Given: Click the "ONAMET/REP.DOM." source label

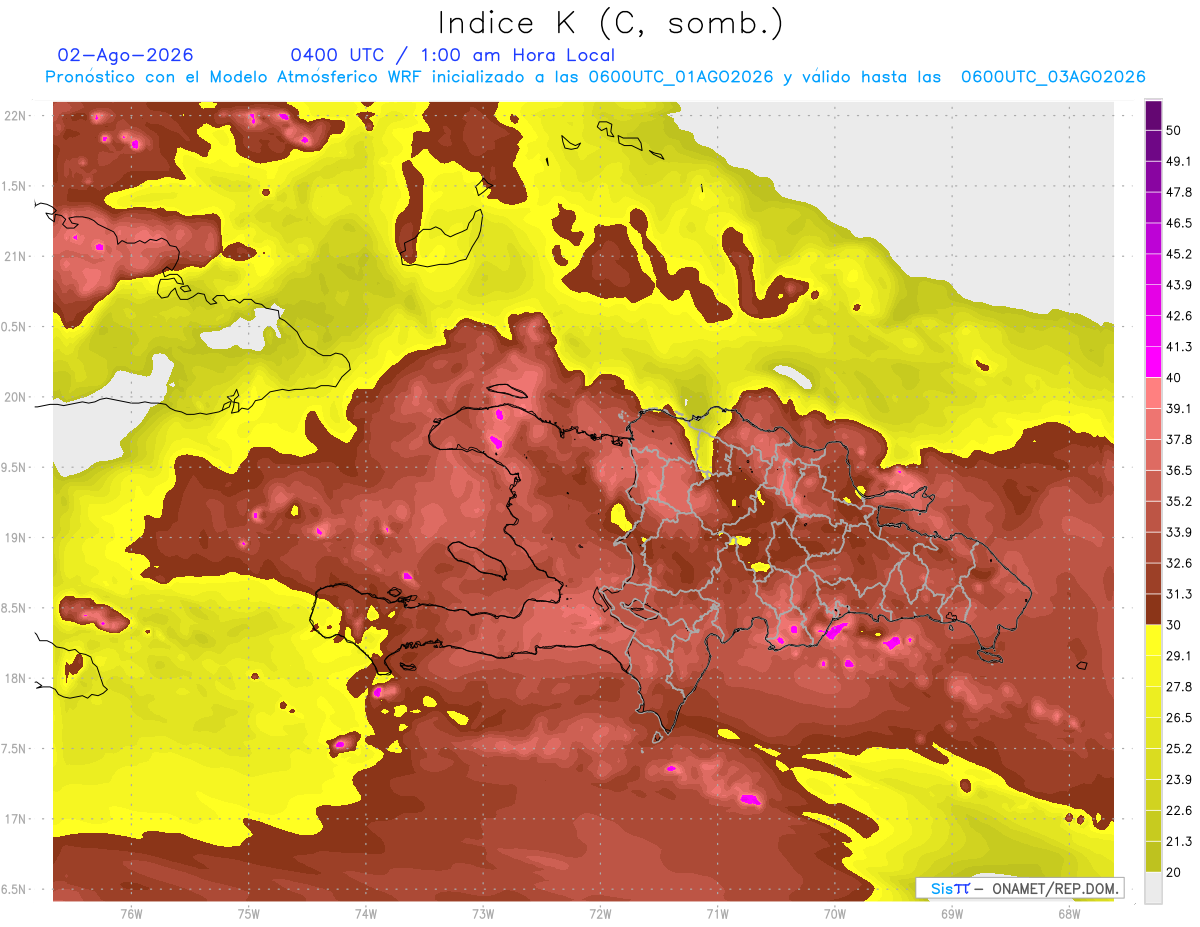Looking at the screenshot, I should (x=1055, y=888).
